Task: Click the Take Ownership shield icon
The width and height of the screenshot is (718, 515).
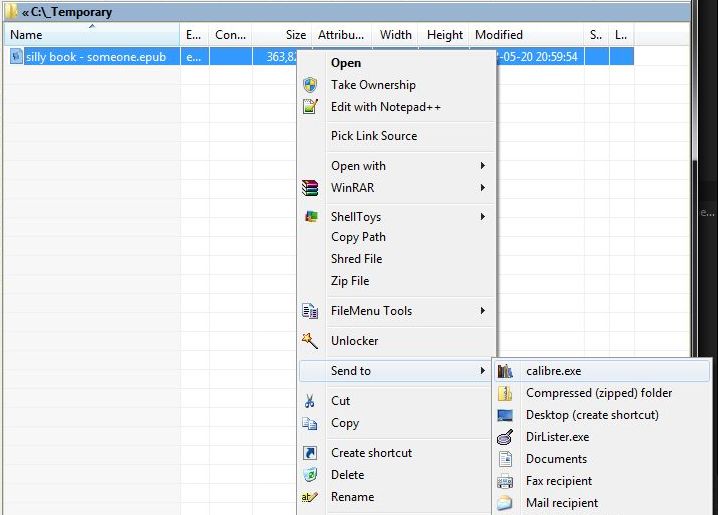Action: tap(310, 85)
